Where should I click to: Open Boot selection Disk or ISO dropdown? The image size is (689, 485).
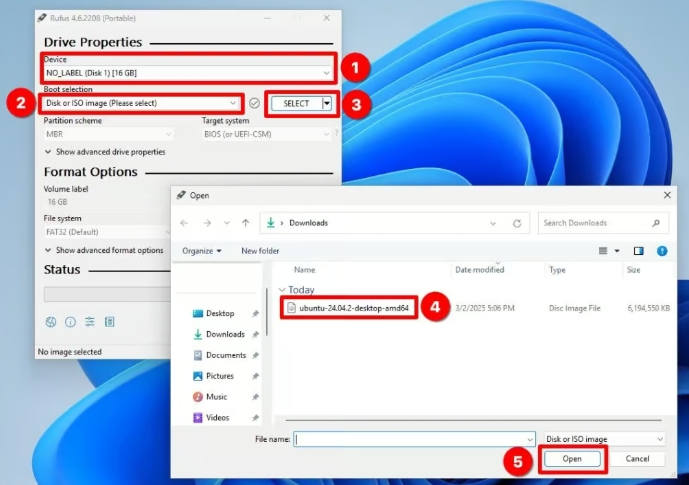pyautogui.click(x=141, y=103)
